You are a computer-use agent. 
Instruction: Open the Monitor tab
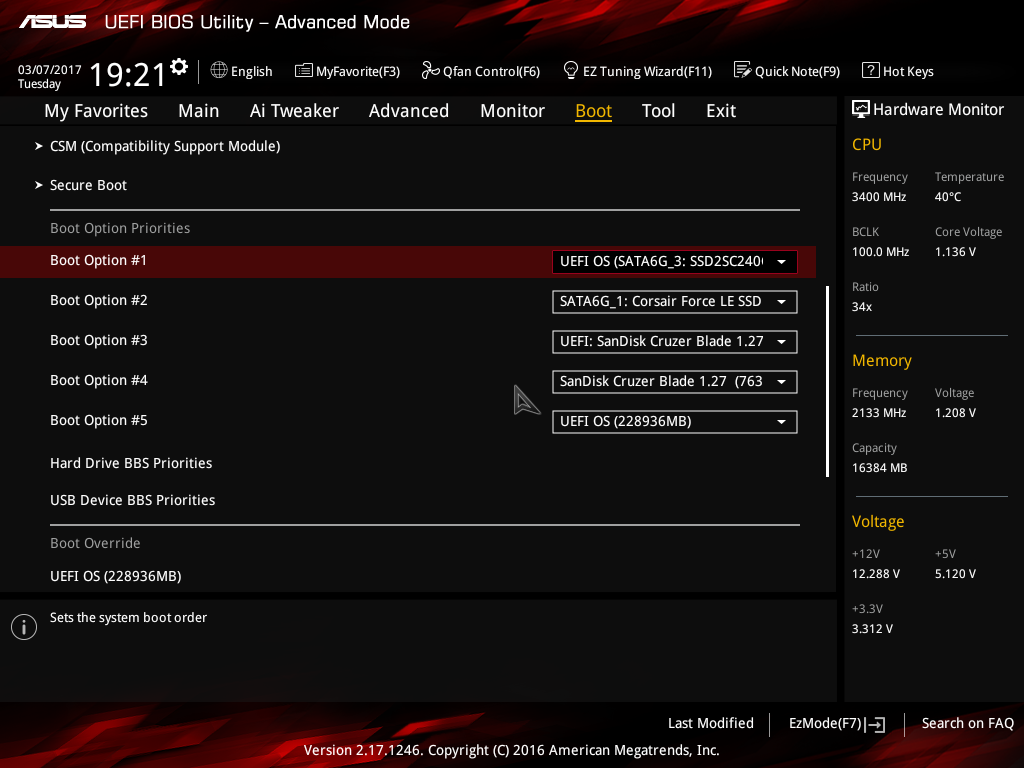tap(513, 111)
